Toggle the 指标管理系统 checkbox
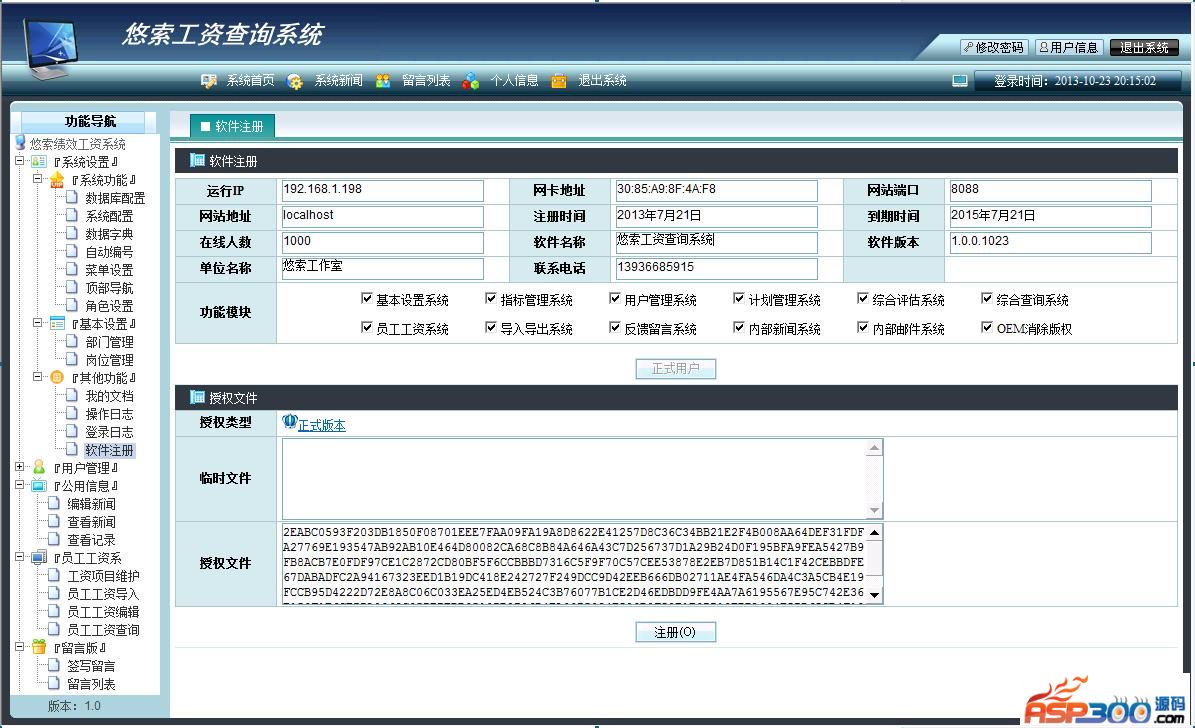Image resolution: width=1195 pixels, height=728 pixels. 491,299
